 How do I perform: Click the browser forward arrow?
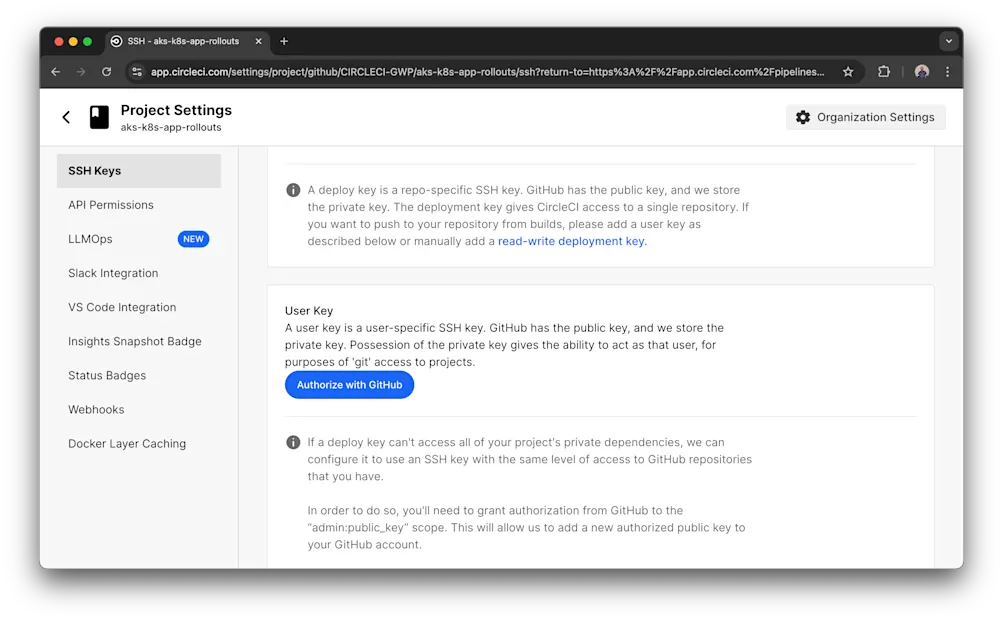coord(81,72)
